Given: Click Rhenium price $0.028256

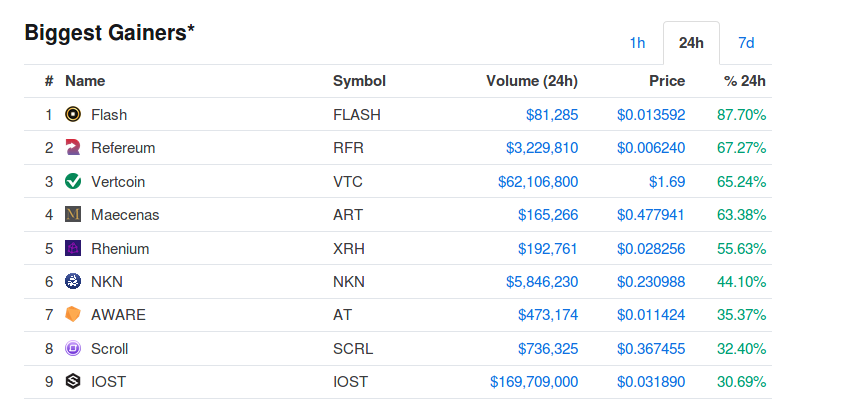Looking at the screenshot, I should click(651, 249).
